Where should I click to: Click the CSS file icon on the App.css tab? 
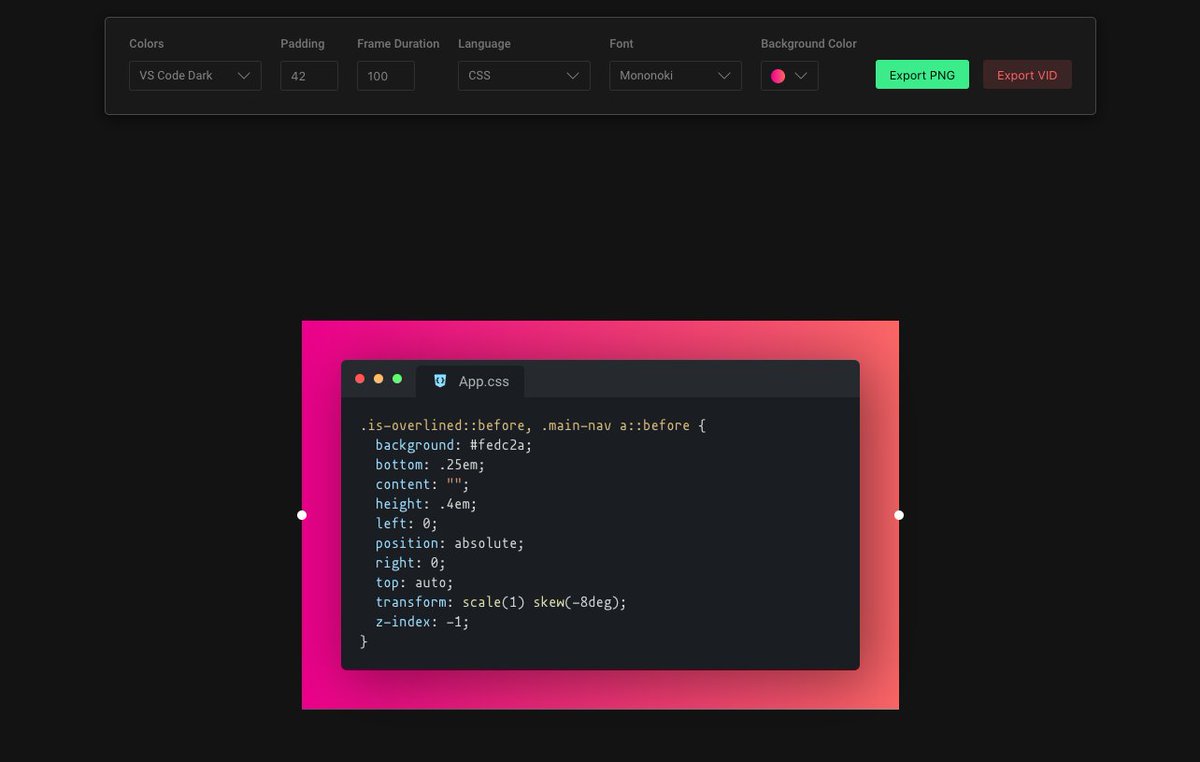[440, 381]
